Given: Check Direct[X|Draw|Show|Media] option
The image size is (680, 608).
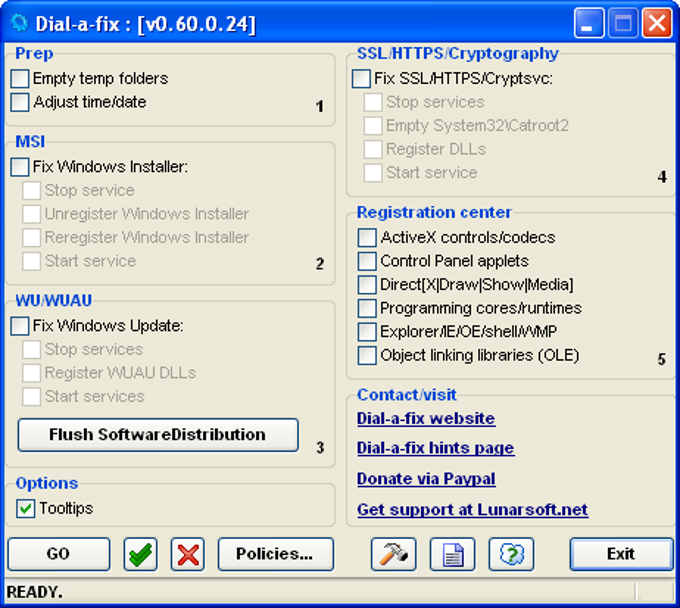Looking at the screenshot, I should coord(367,285).
